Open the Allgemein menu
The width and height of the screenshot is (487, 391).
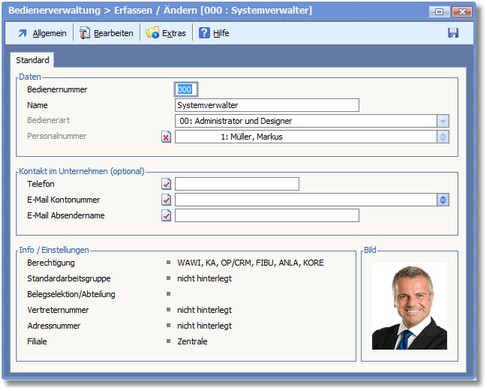point(42,33)
